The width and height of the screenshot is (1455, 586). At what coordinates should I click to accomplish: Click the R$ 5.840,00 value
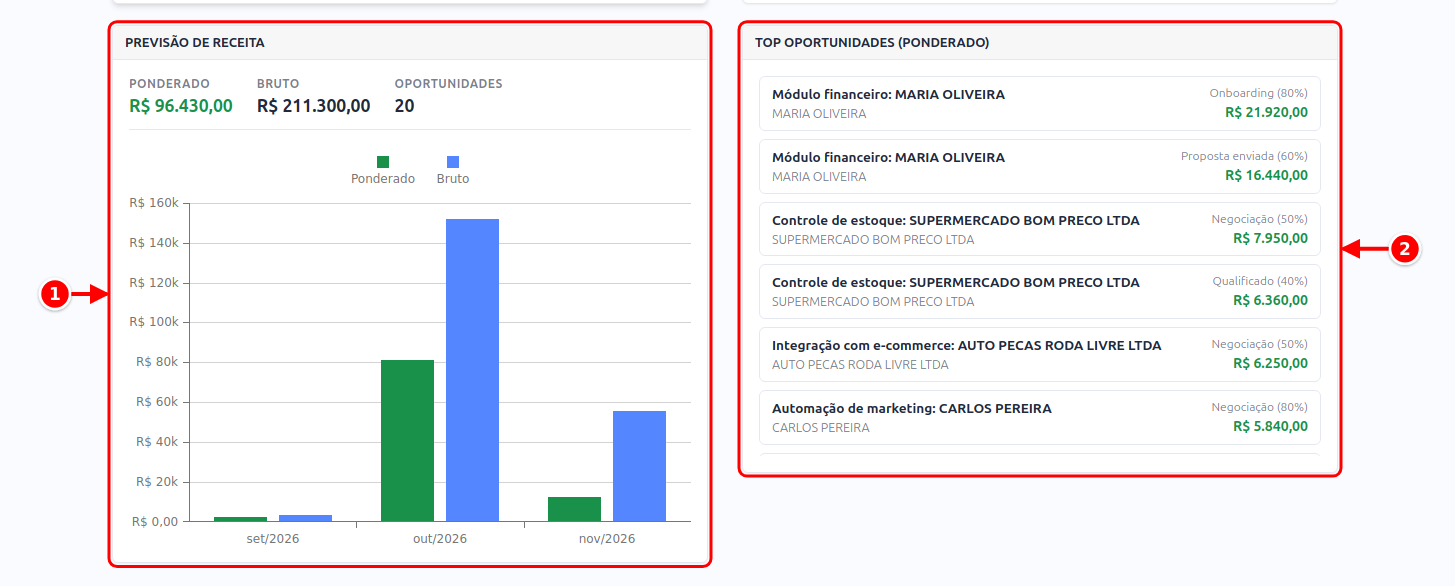click(1270, 426)
